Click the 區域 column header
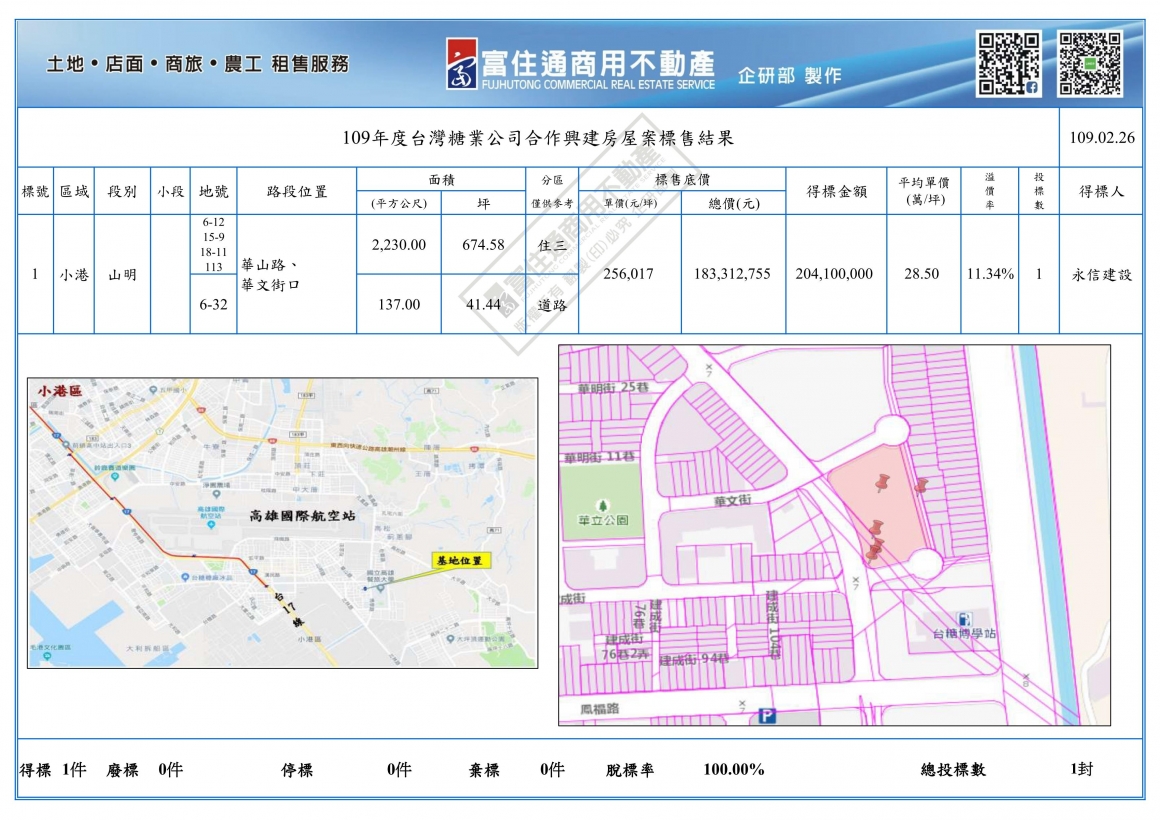The image size is (1160, 820). pyautogui.click(x=74, y=192)
